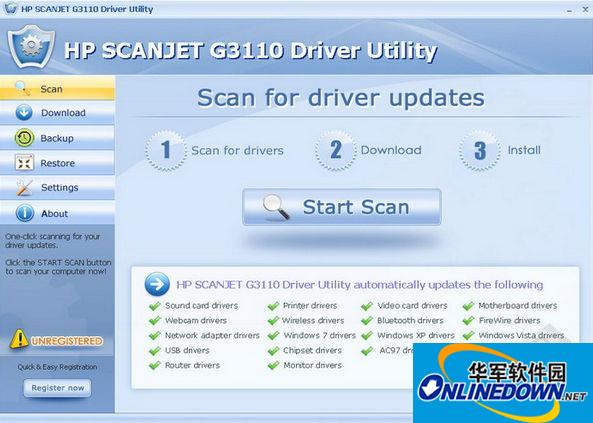Click the "Windows Vista drivers" text
Viewport: 593px width, 423px height.
click(521, 335)
